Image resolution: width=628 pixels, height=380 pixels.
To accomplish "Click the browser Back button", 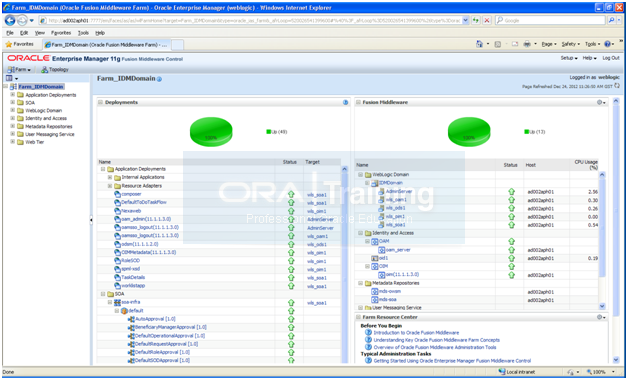I will pos(10,20).
